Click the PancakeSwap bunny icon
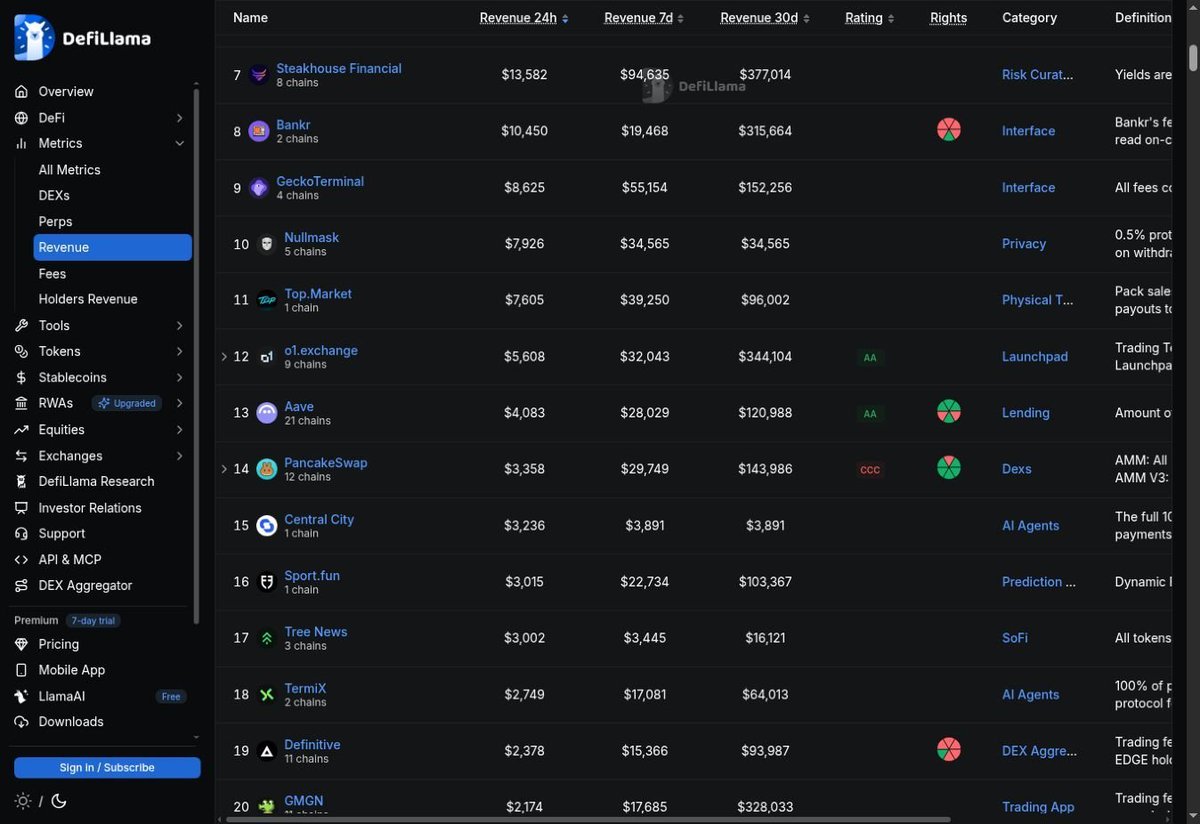This screenshot has height=824, width=1200. pos(267,469)
